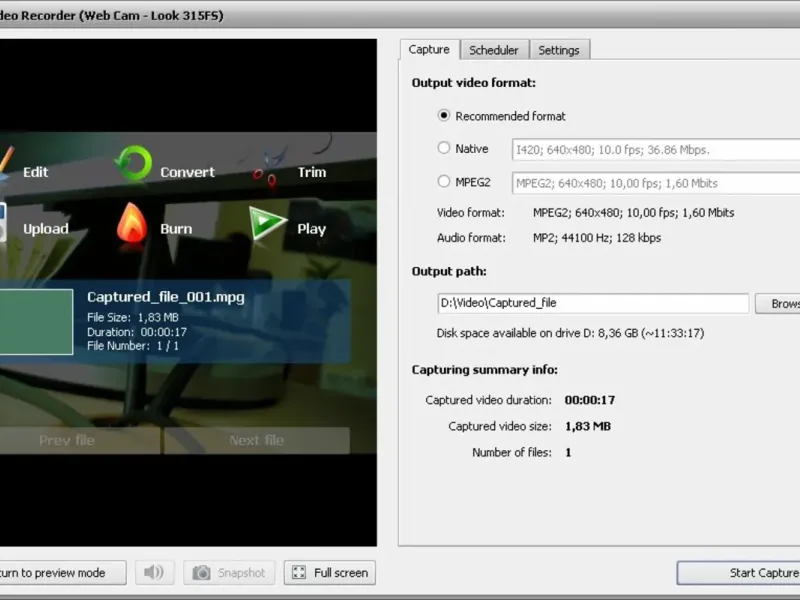
Task: Open the Native format I420 dropdown
Action: coord(656,149)
